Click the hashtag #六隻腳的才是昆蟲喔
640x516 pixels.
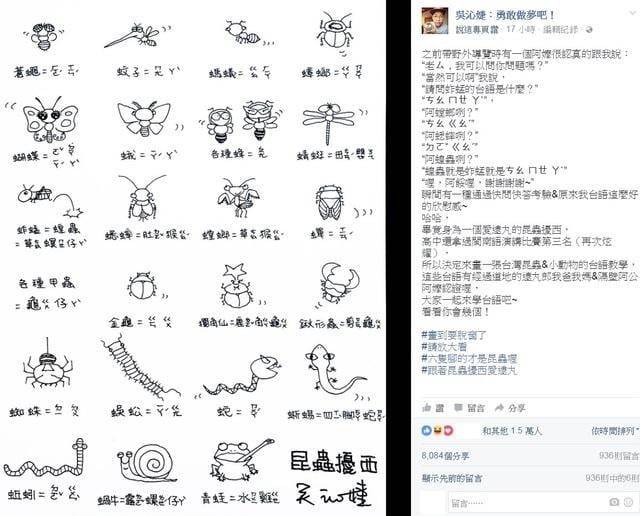tap(469, 358)
